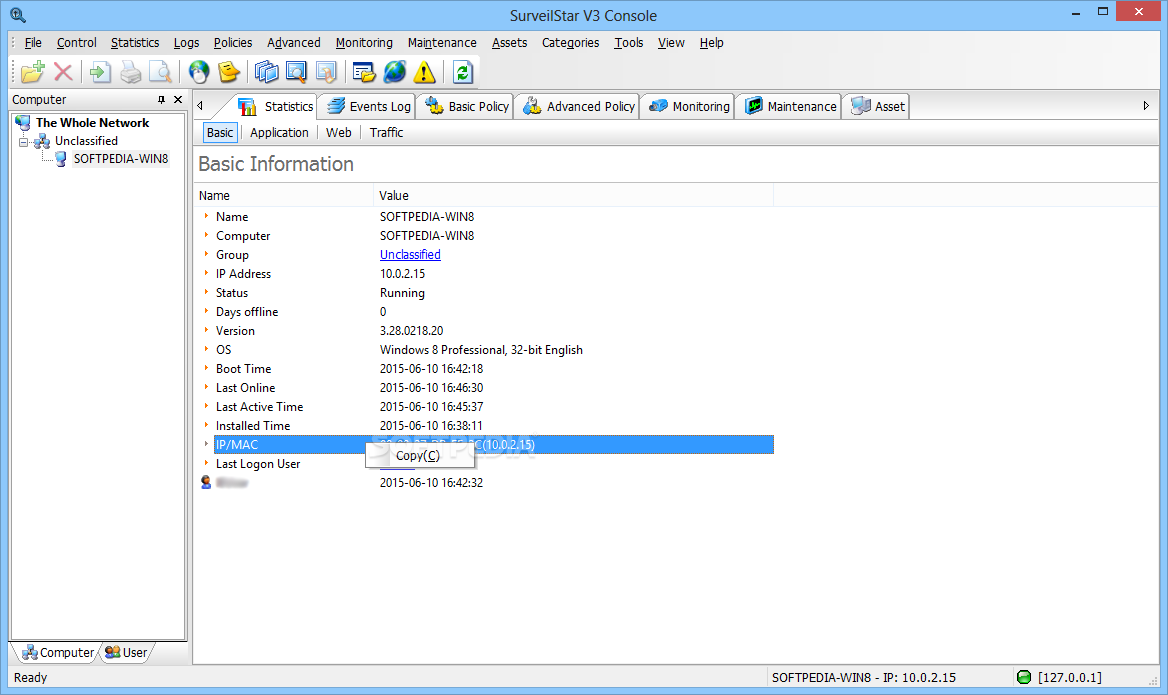Open the Policies menu
The width and height of the screenshot is (1168, 695).
pyautogui.click(x=233, y=42)
